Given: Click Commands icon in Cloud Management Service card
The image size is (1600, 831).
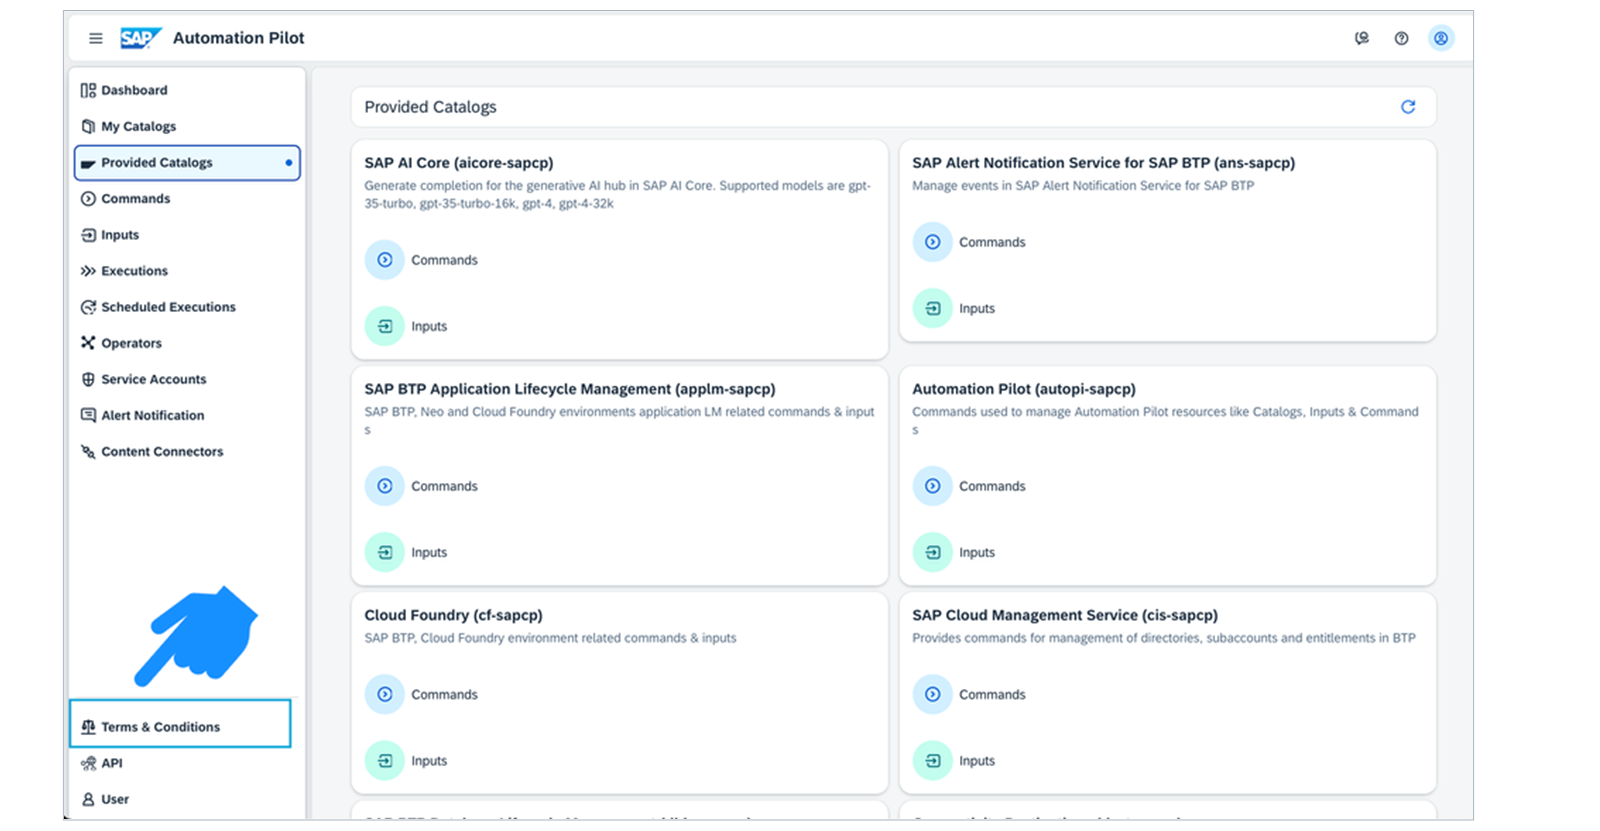Looking at the screenshot, I should tap(933, 694).
